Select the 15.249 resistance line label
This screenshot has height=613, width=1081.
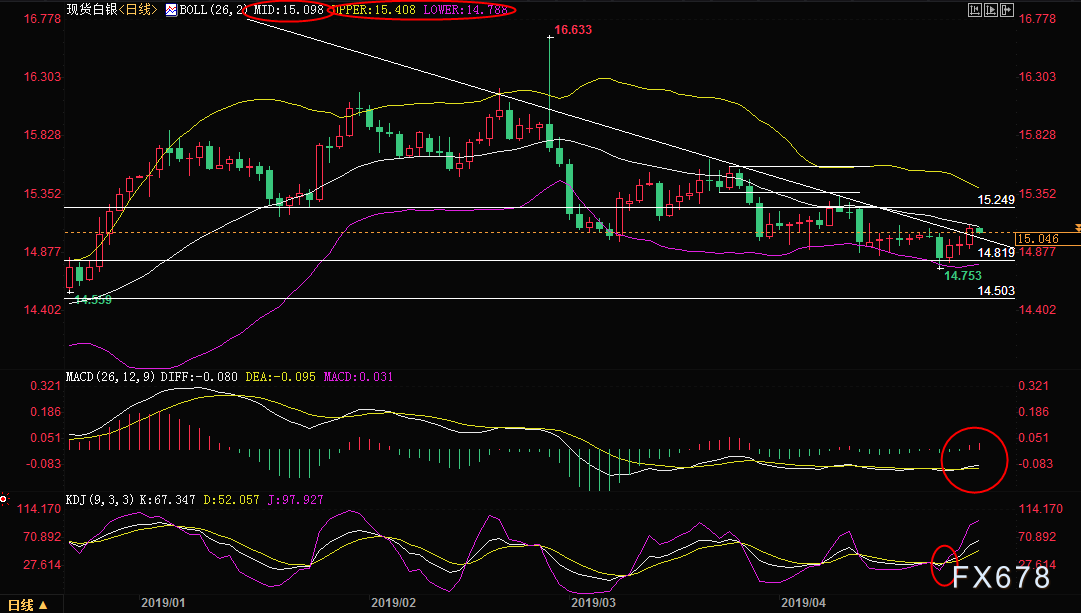point(996,200)
